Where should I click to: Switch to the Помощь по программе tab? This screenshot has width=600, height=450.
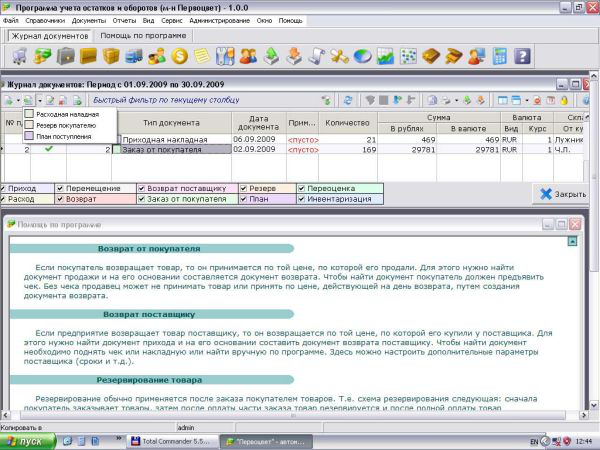(x=143, y=36)
